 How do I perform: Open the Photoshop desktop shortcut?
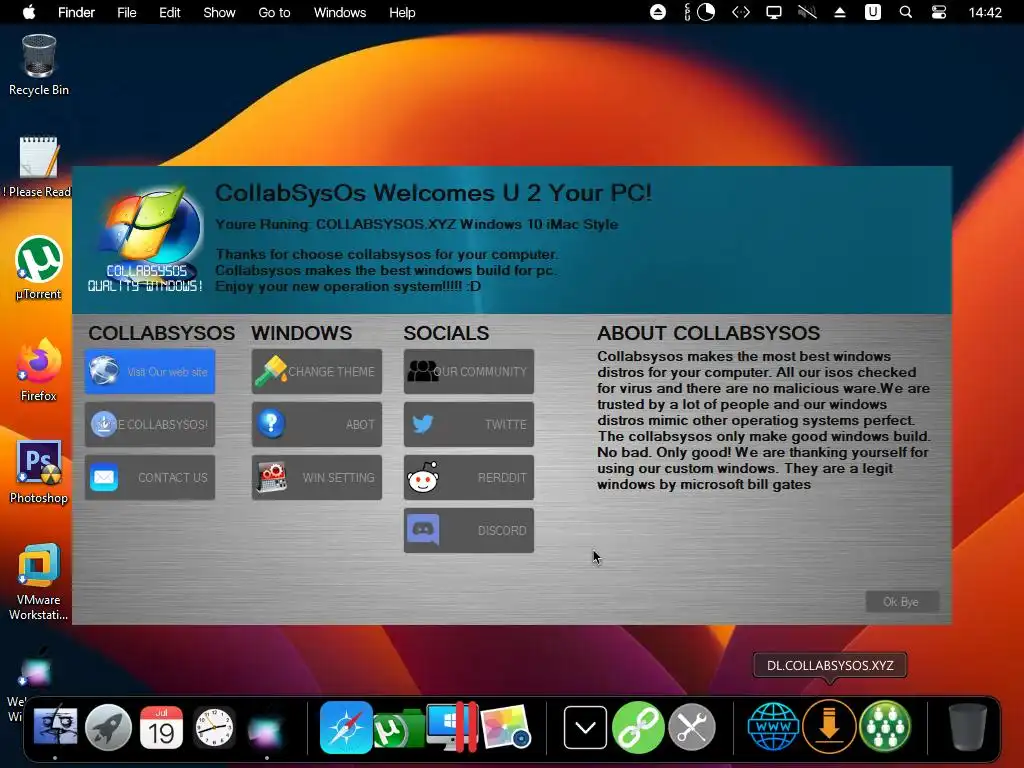[39, 472]
